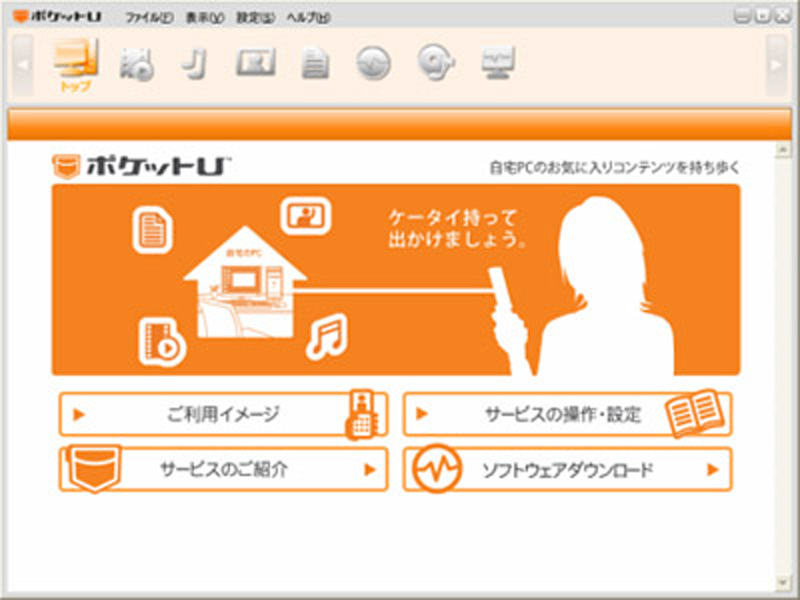Open the ファイル menu
Viewport: 800px width, 600px height.
tap(150, 18)
